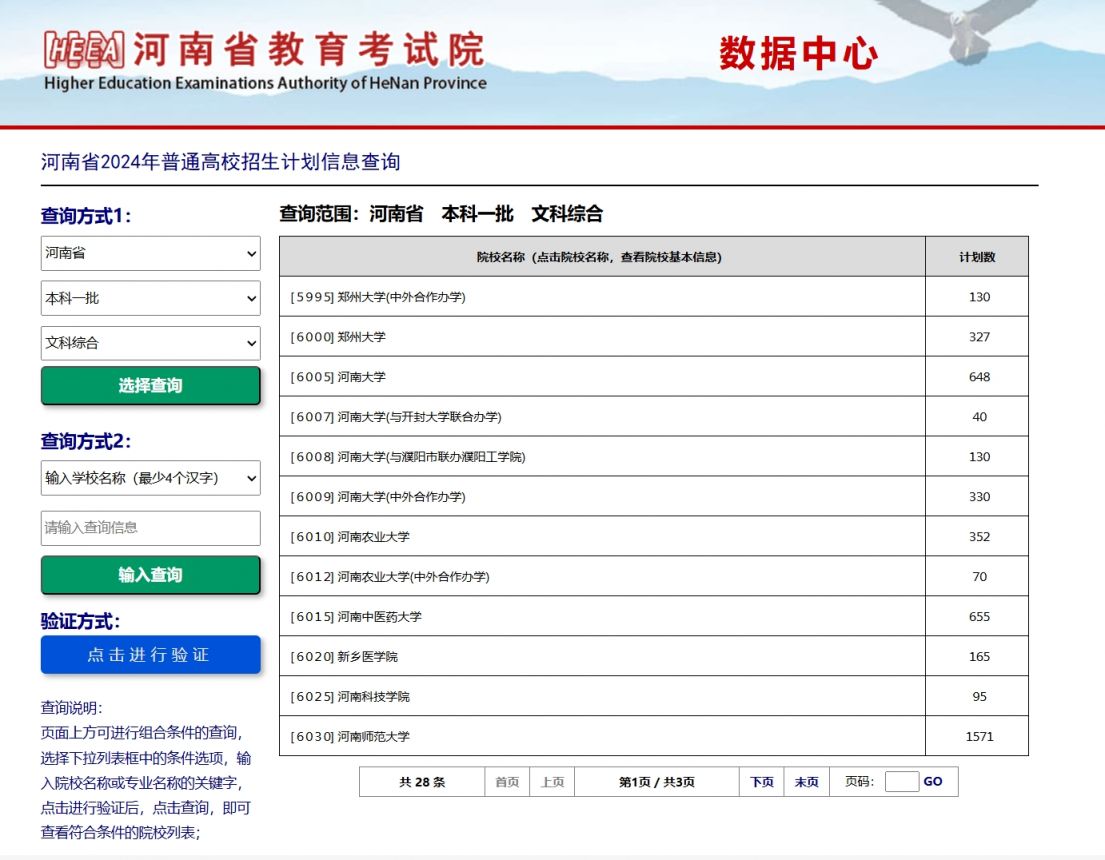This screenshot has width=1105, height=860.
Task: Open the 本科一批 batch dropdown
Action: (x=151, y=298)
